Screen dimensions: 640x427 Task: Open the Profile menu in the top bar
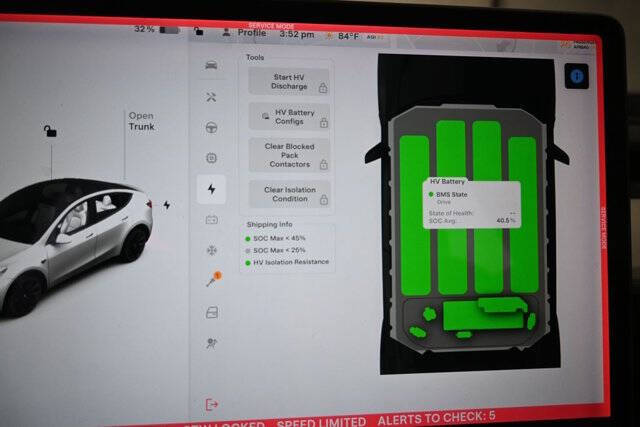[244, 33]
